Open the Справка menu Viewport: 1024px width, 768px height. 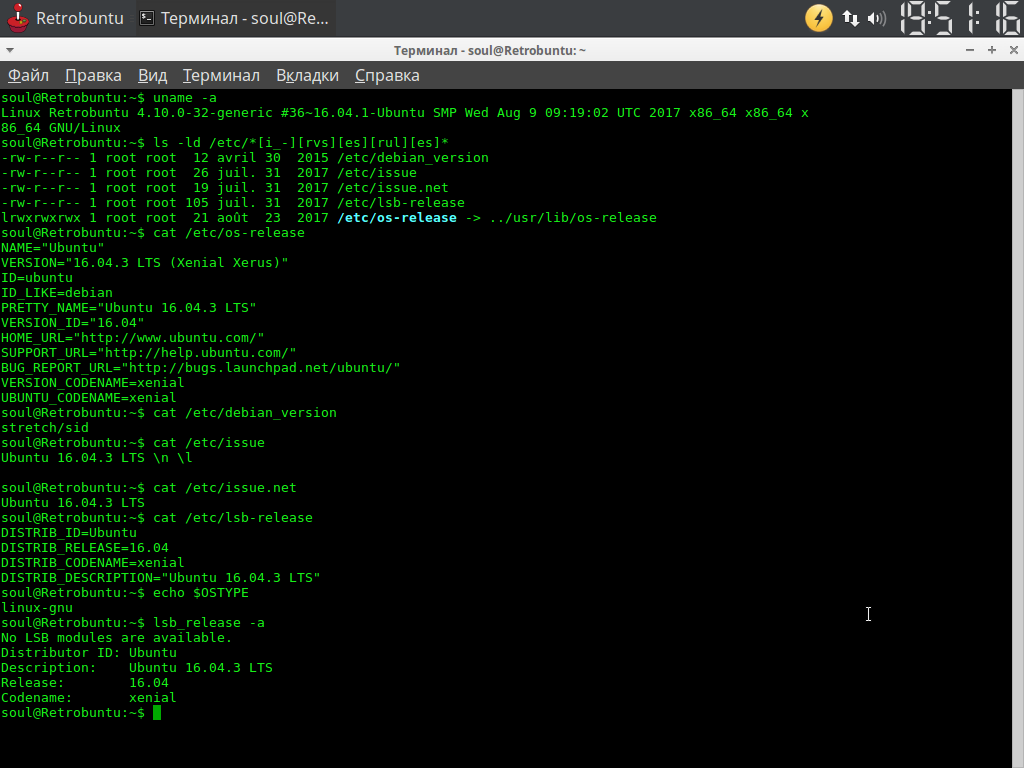pyautogui.click(x=387, y=76)
